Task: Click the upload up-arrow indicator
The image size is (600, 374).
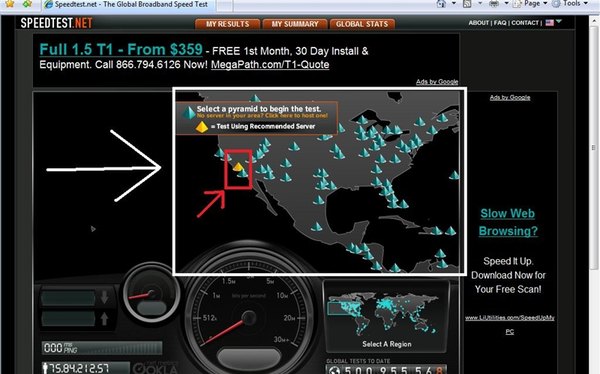Action: (x=104, y=318)
